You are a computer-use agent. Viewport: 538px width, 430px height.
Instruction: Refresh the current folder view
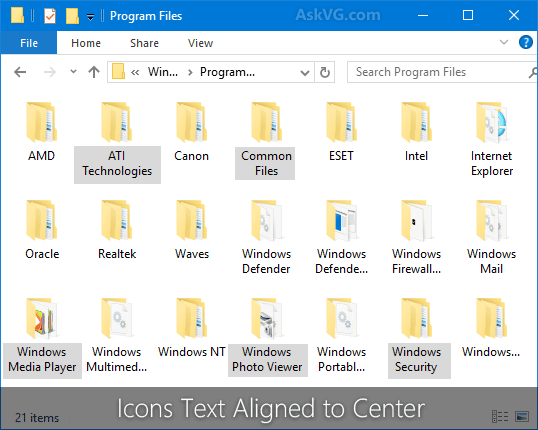(325, 72)
